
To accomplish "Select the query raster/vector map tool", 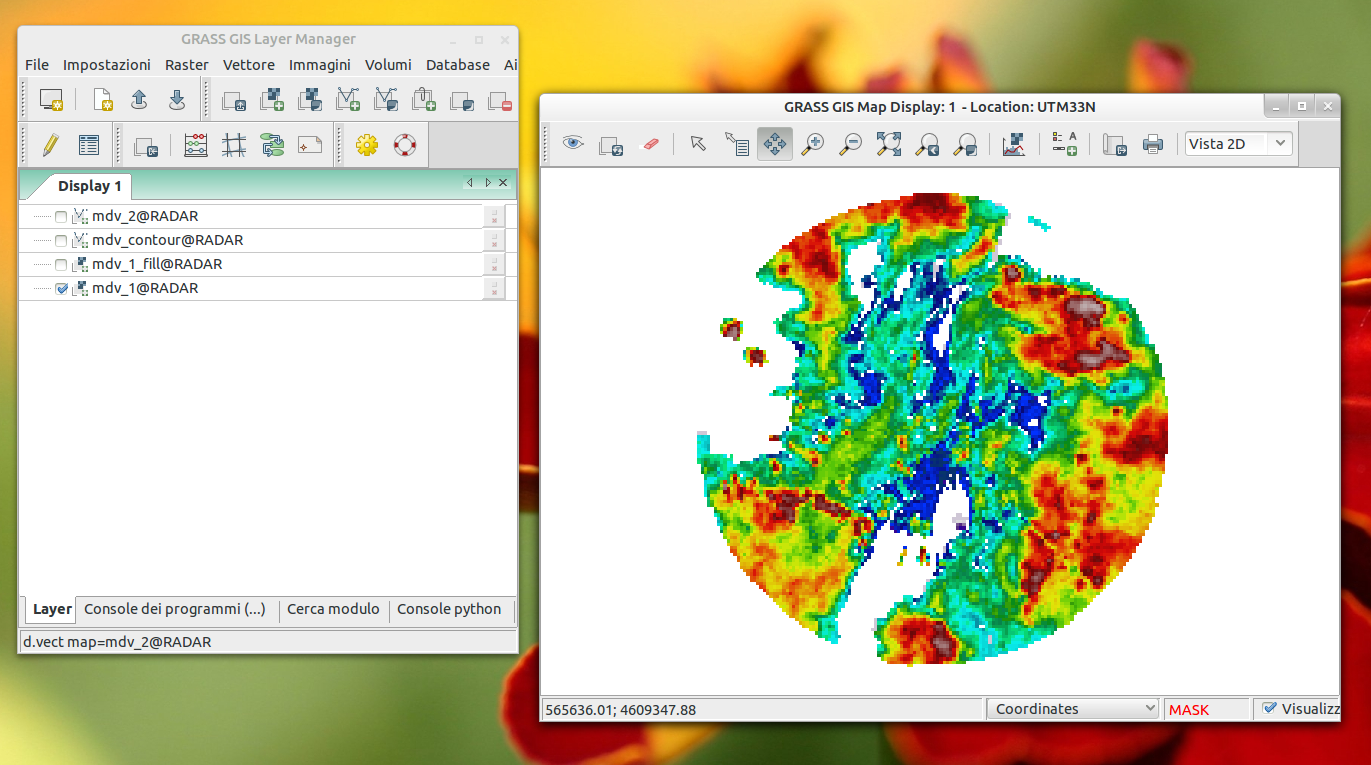I will coord(737,144).
